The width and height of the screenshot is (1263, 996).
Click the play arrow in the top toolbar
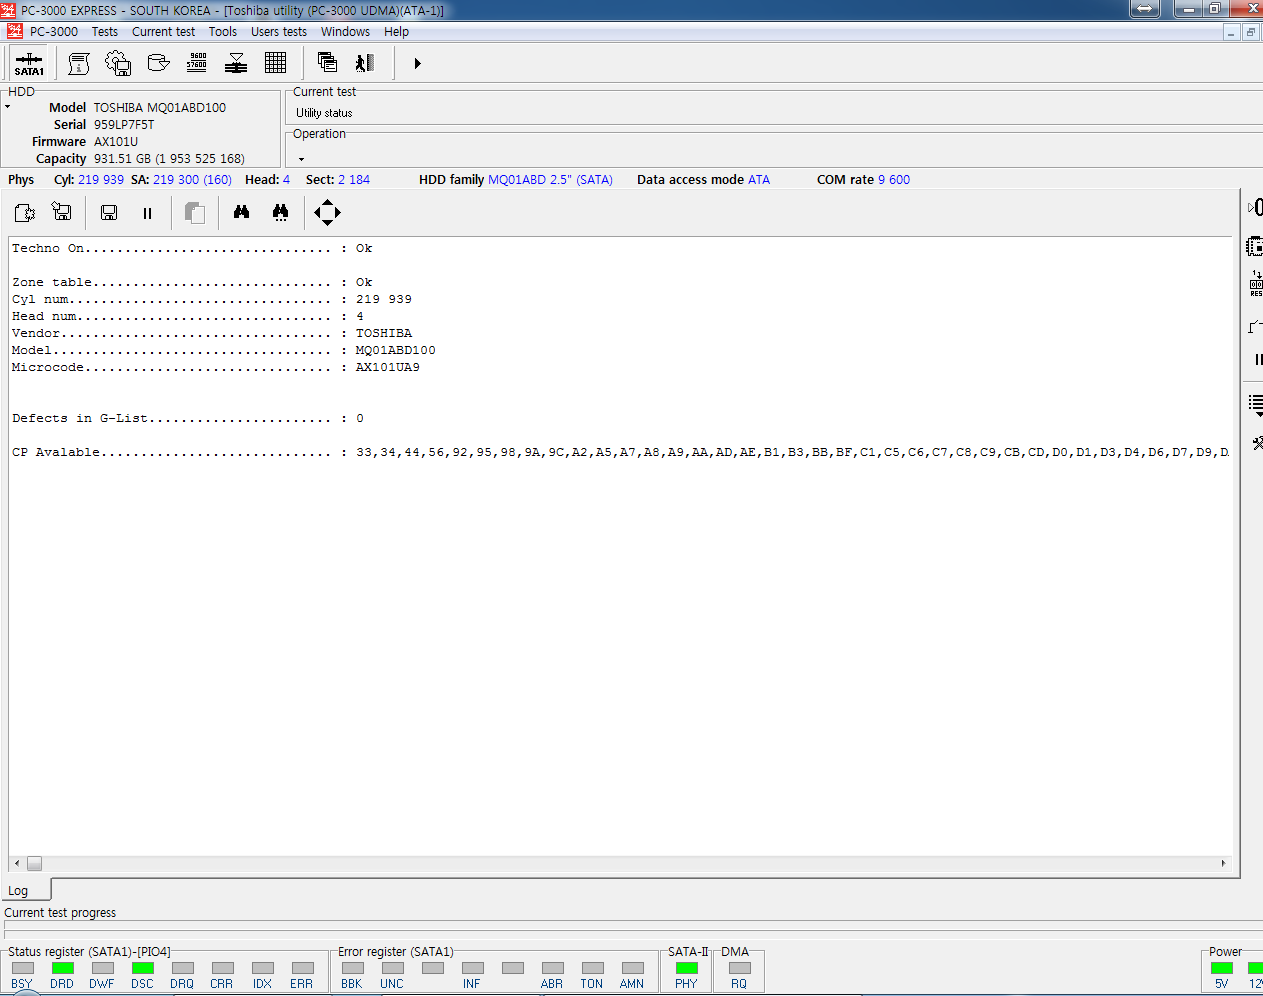417,64
